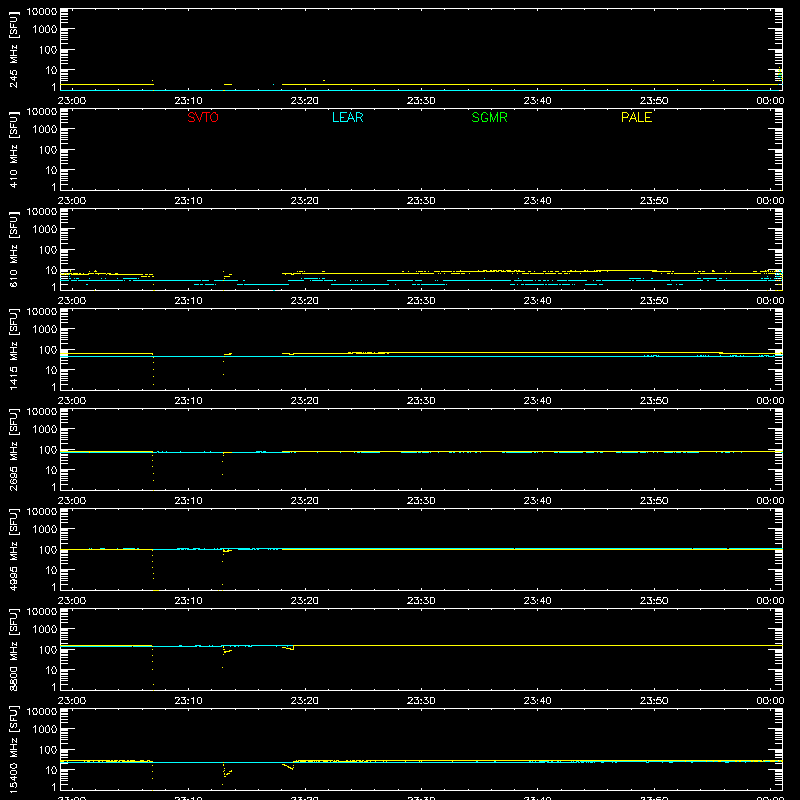Image resolution: width=800 pixels, height=800 pixels.
Task: Click the 10 tick value on 1415 MHz axis
Action: click(51, 370)
